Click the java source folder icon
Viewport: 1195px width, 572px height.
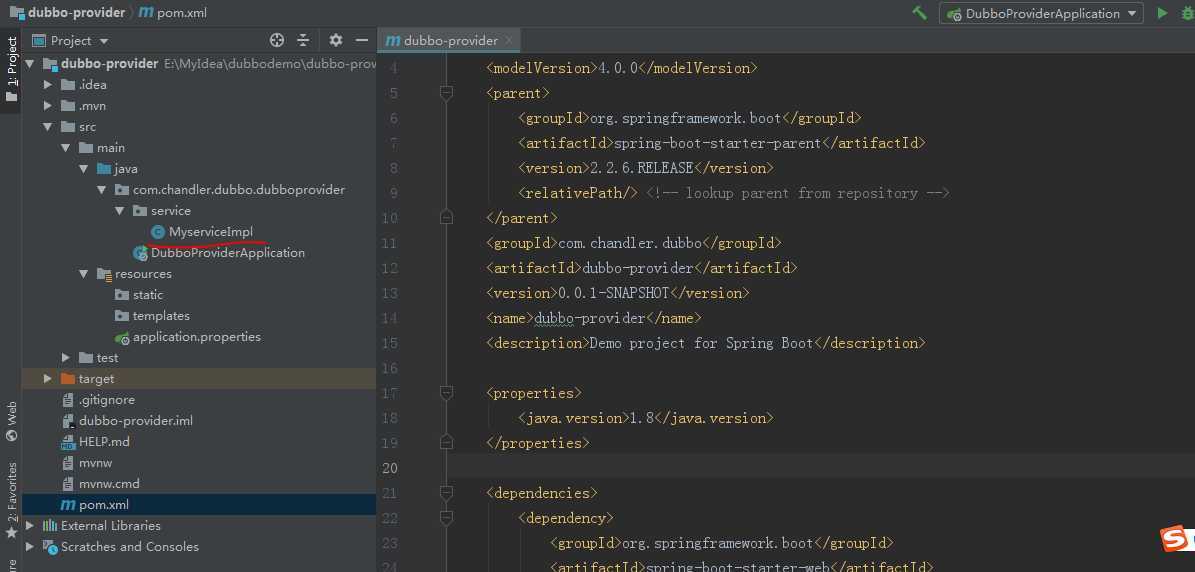coord(104,169)
